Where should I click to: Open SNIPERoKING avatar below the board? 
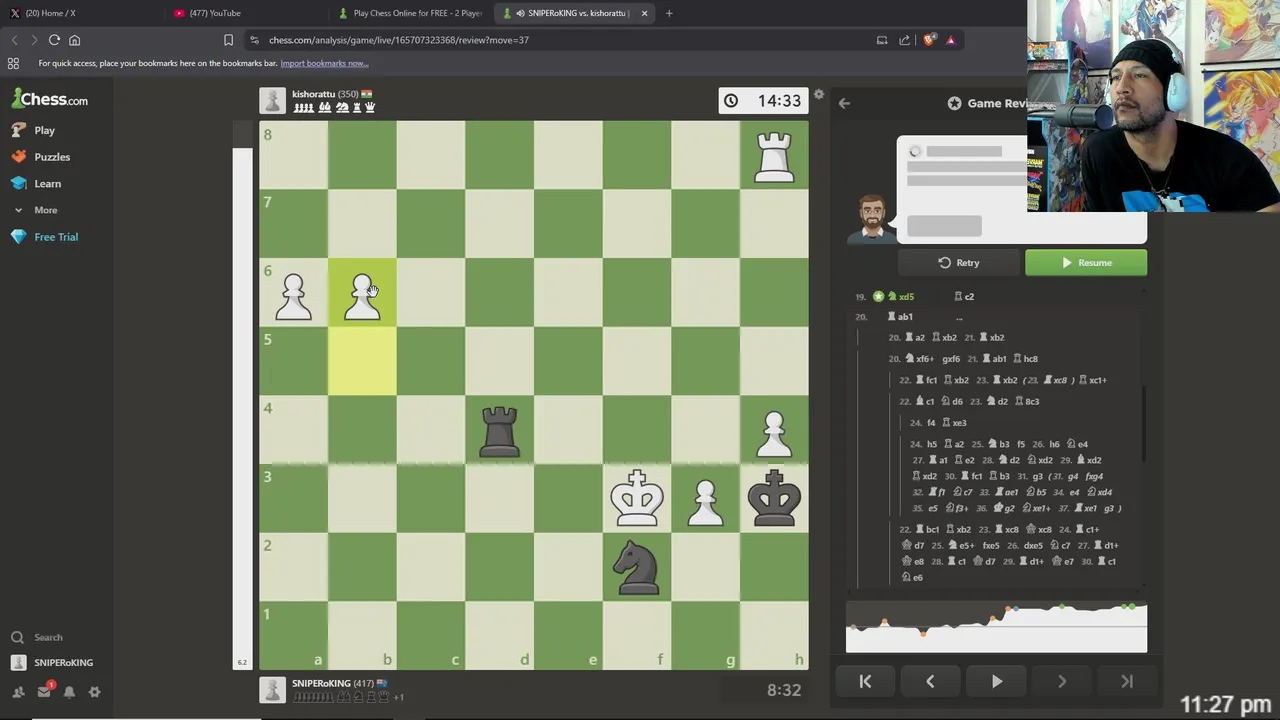(x=272, y=690)
